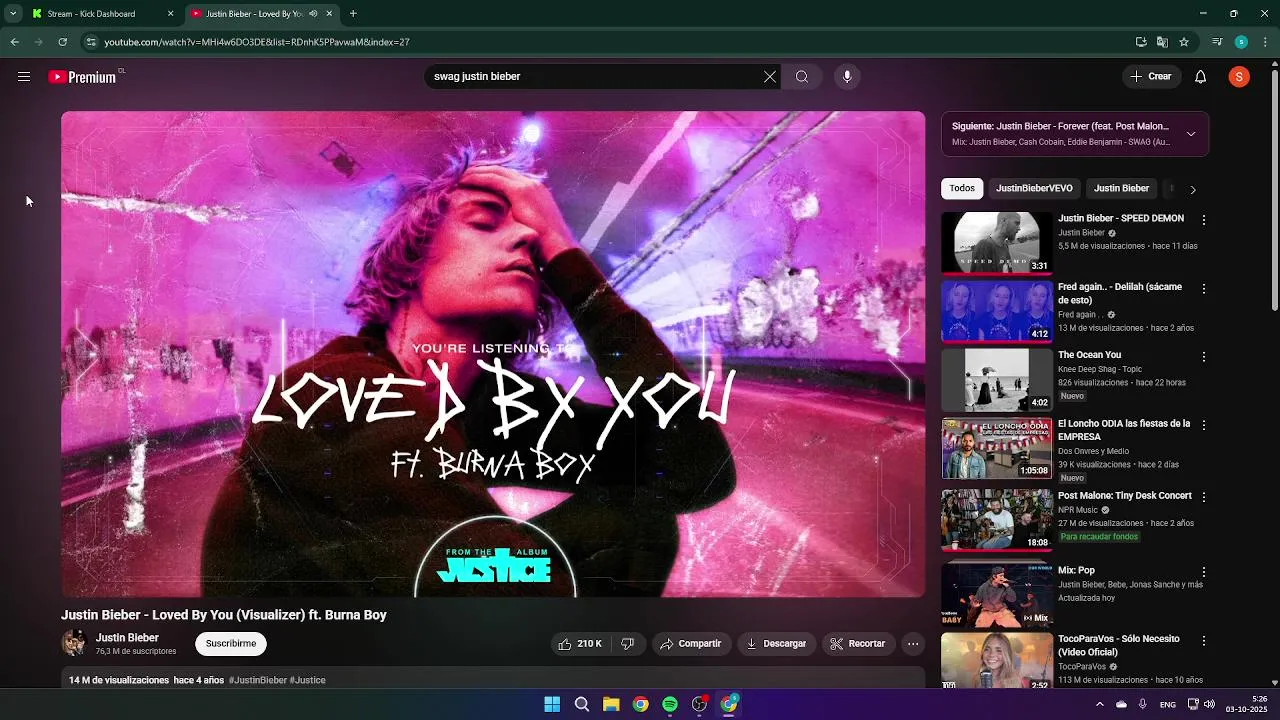Play Post Malone Tiny Desk thumbnail
Viewport: 1280px width, 720px height.
pos(997,520)
